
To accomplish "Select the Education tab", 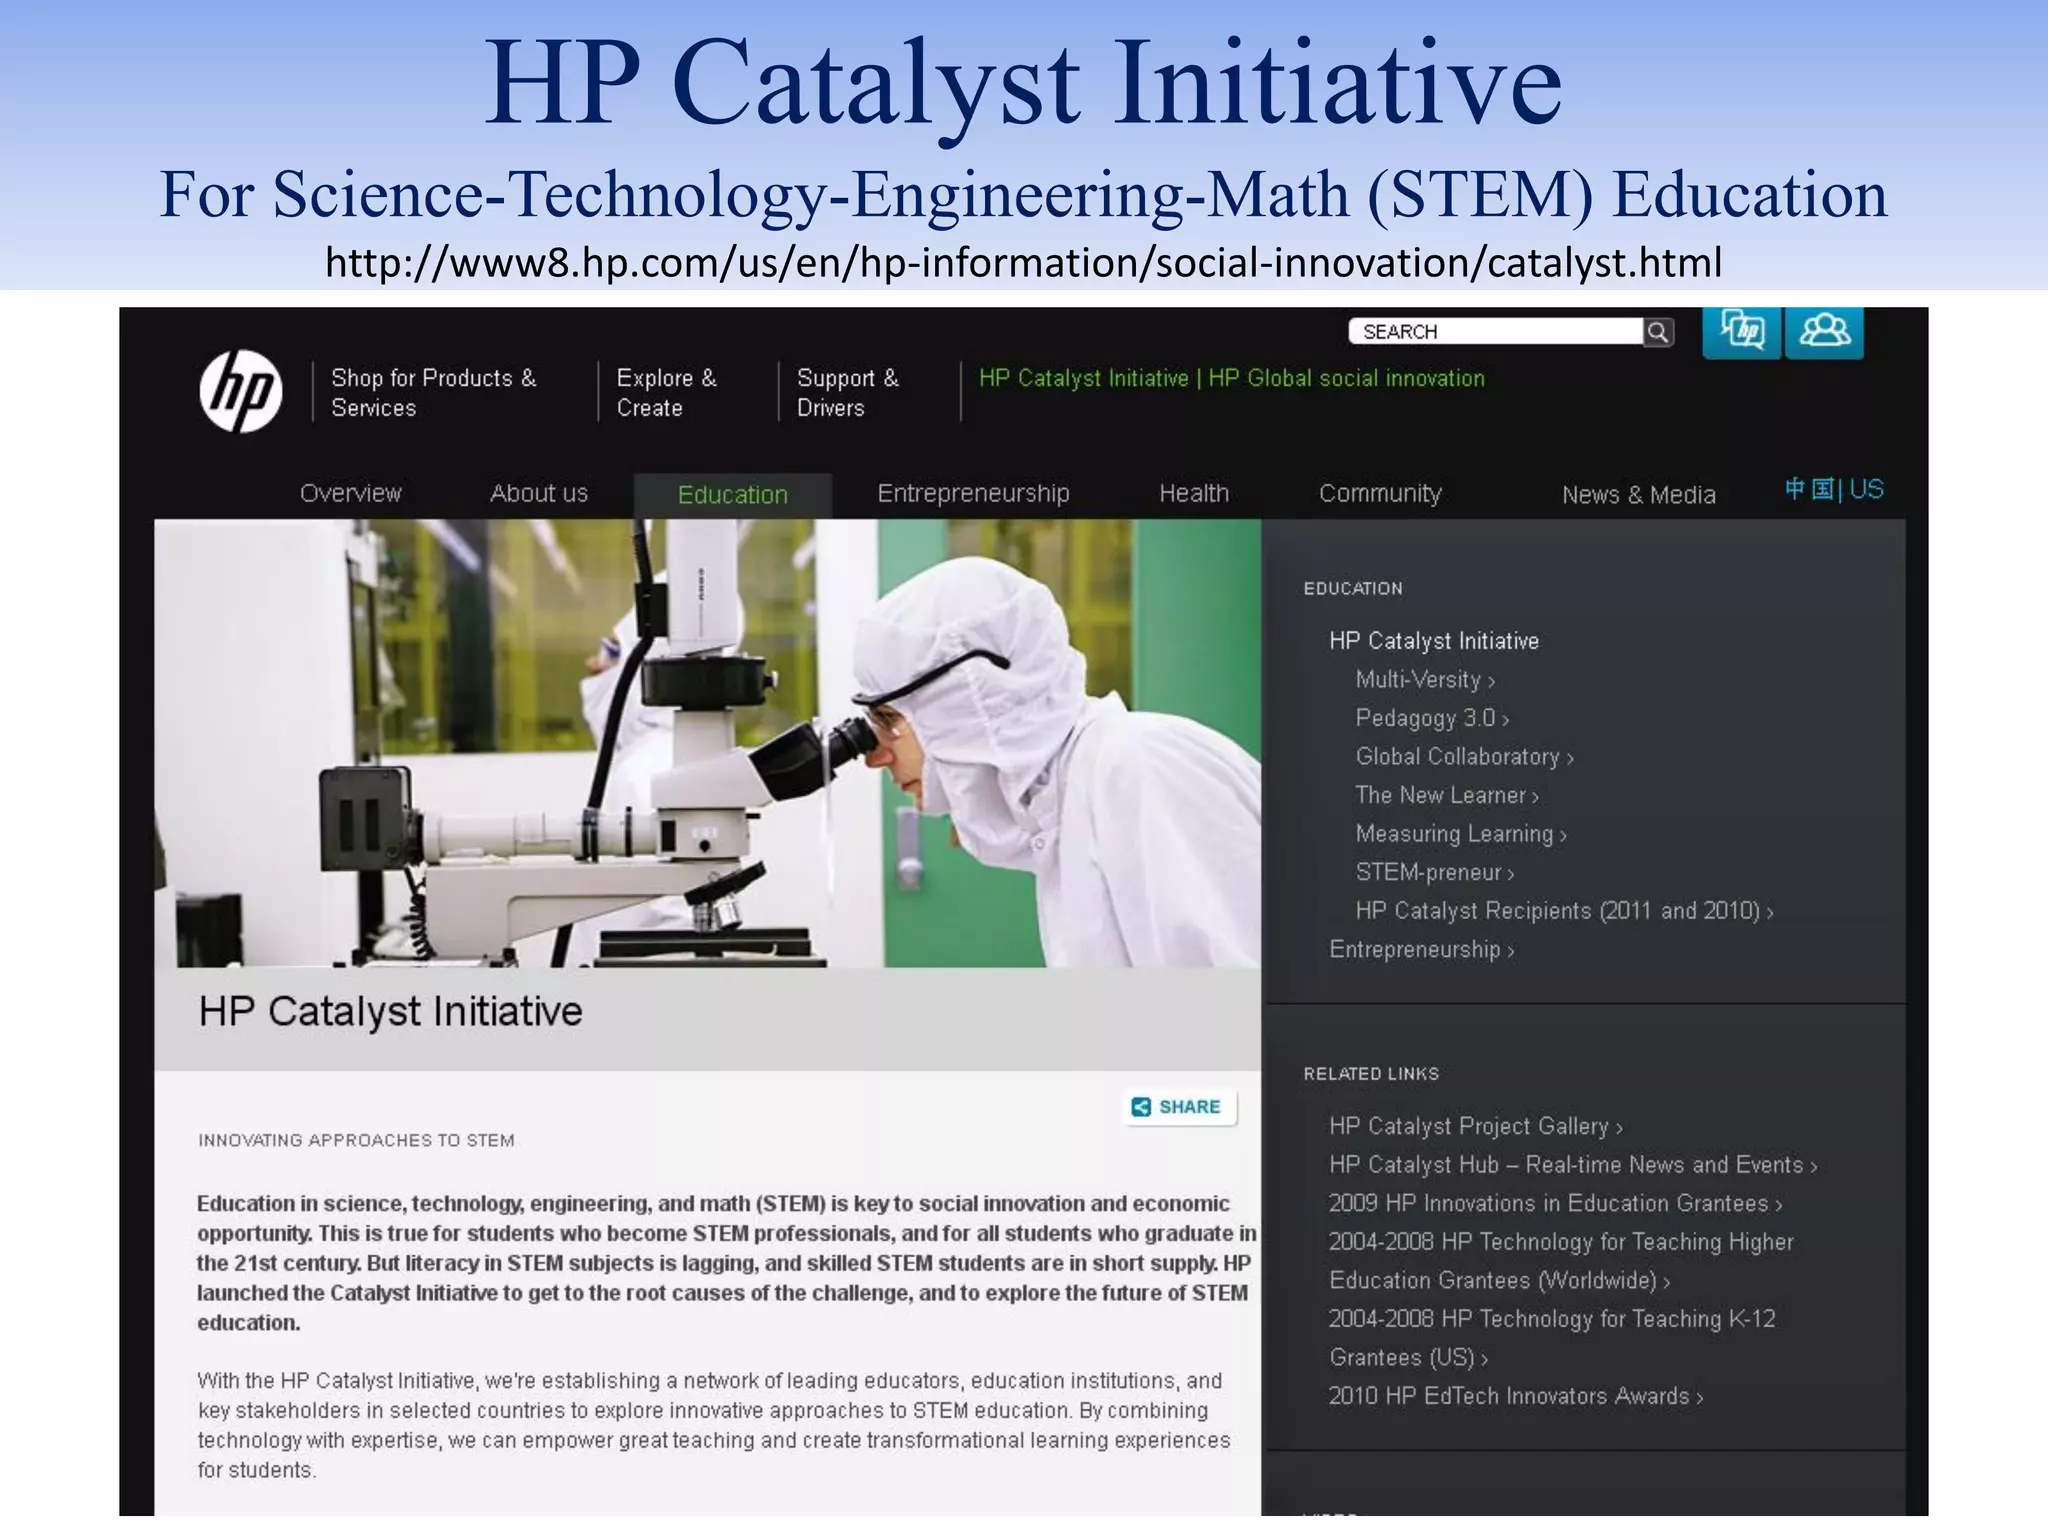I will [x=733, y=495].
